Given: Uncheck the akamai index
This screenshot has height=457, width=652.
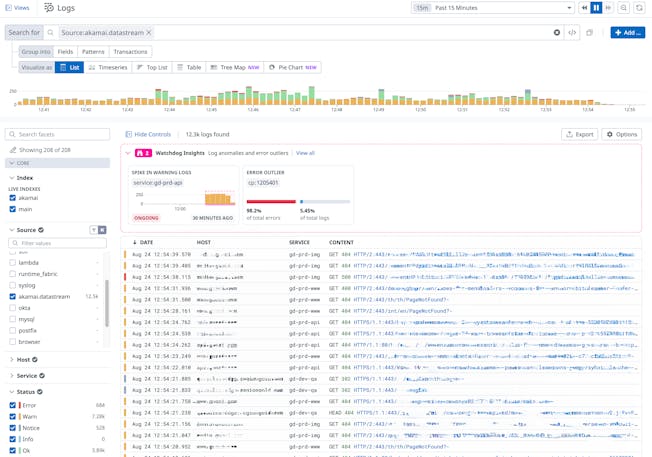Looking at the screenshot, I should [x=12, y=198].
